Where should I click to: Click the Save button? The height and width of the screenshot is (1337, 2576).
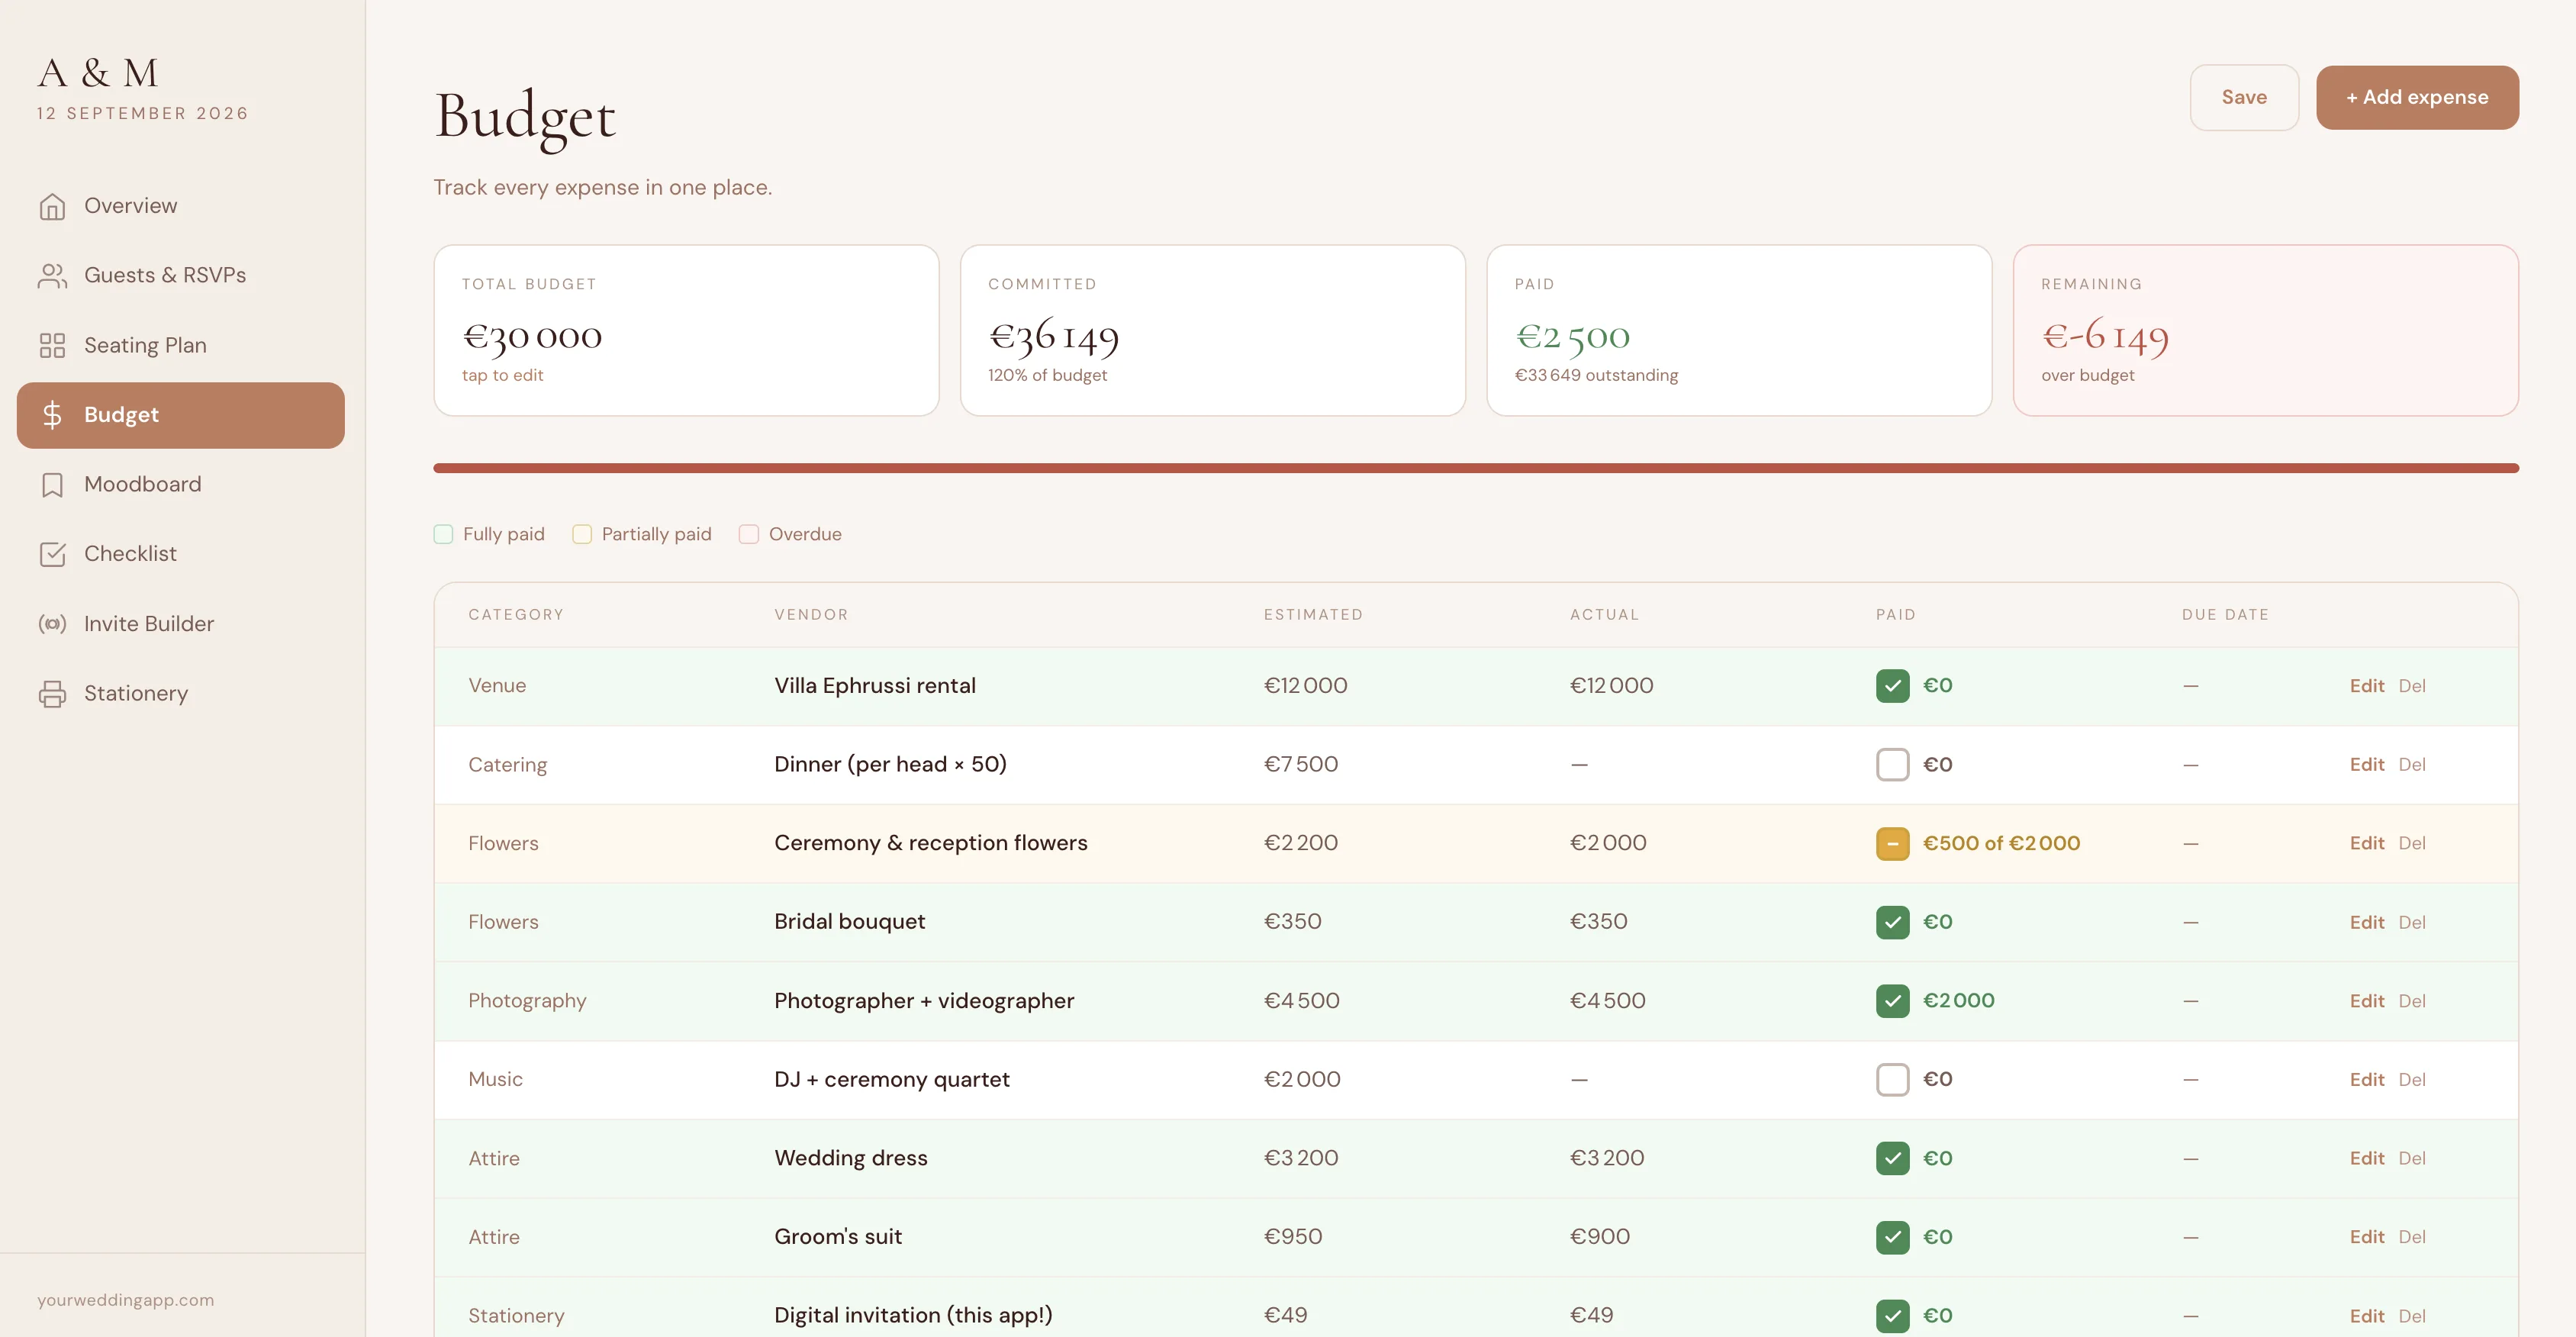tap(2244, 97)
